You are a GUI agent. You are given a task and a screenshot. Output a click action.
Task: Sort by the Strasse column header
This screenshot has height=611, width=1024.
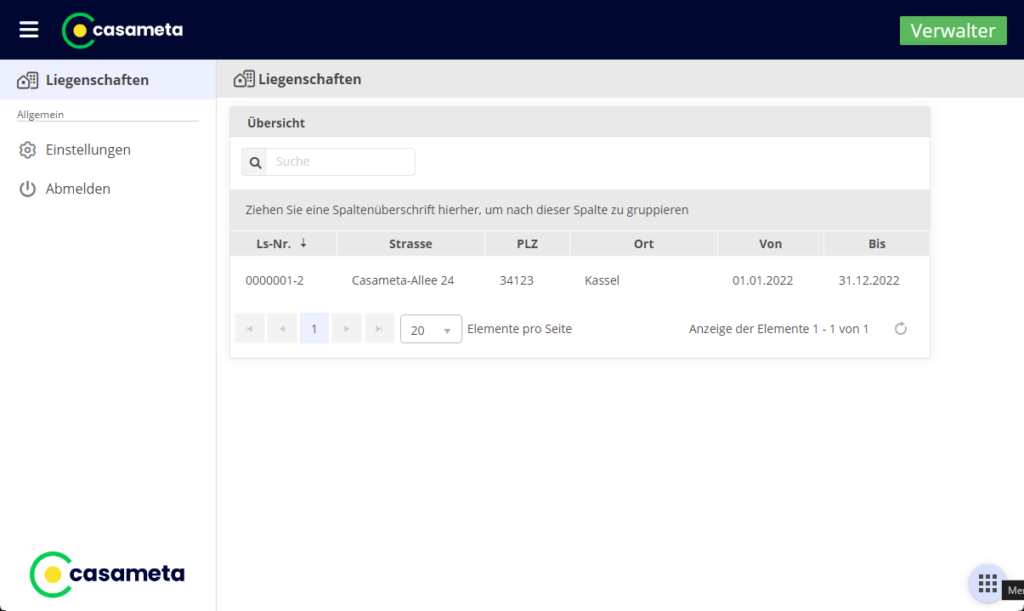click(411, 243)
